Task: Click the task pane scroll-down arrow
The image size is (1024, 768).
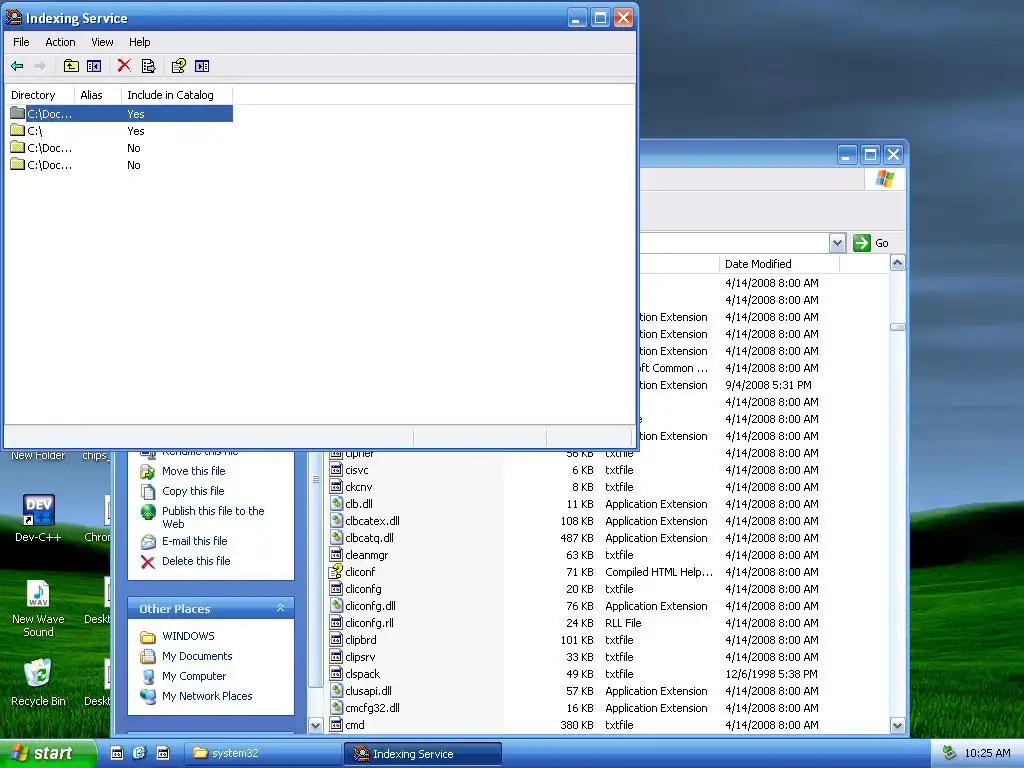Action: (315, 726)
